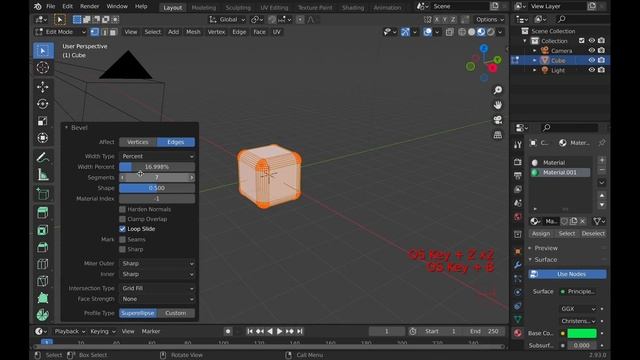Choose the Add Cube tool
640x360 pixels.
pyautogui.click(x=43, y=194)
